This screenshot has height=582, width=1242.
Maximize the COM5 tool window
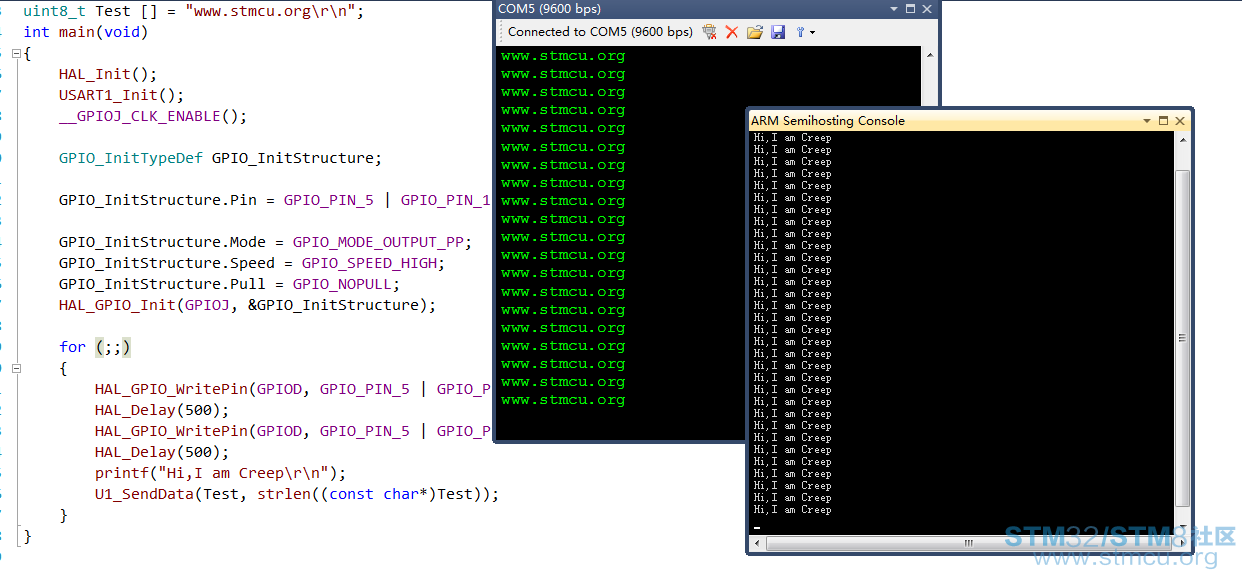(911, 9)
